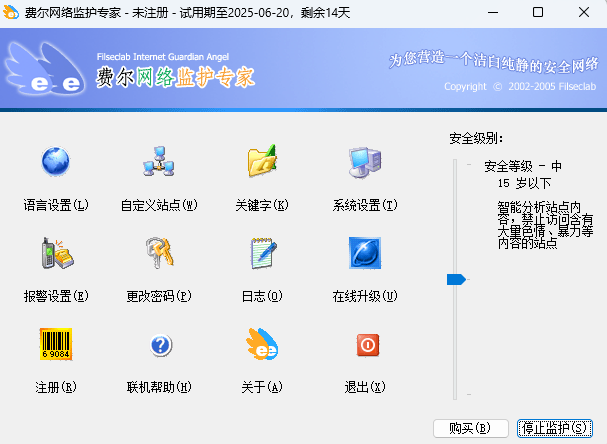The image size is (607, 444).
Task: Click the 关键字(K) label
Action: 262,205
